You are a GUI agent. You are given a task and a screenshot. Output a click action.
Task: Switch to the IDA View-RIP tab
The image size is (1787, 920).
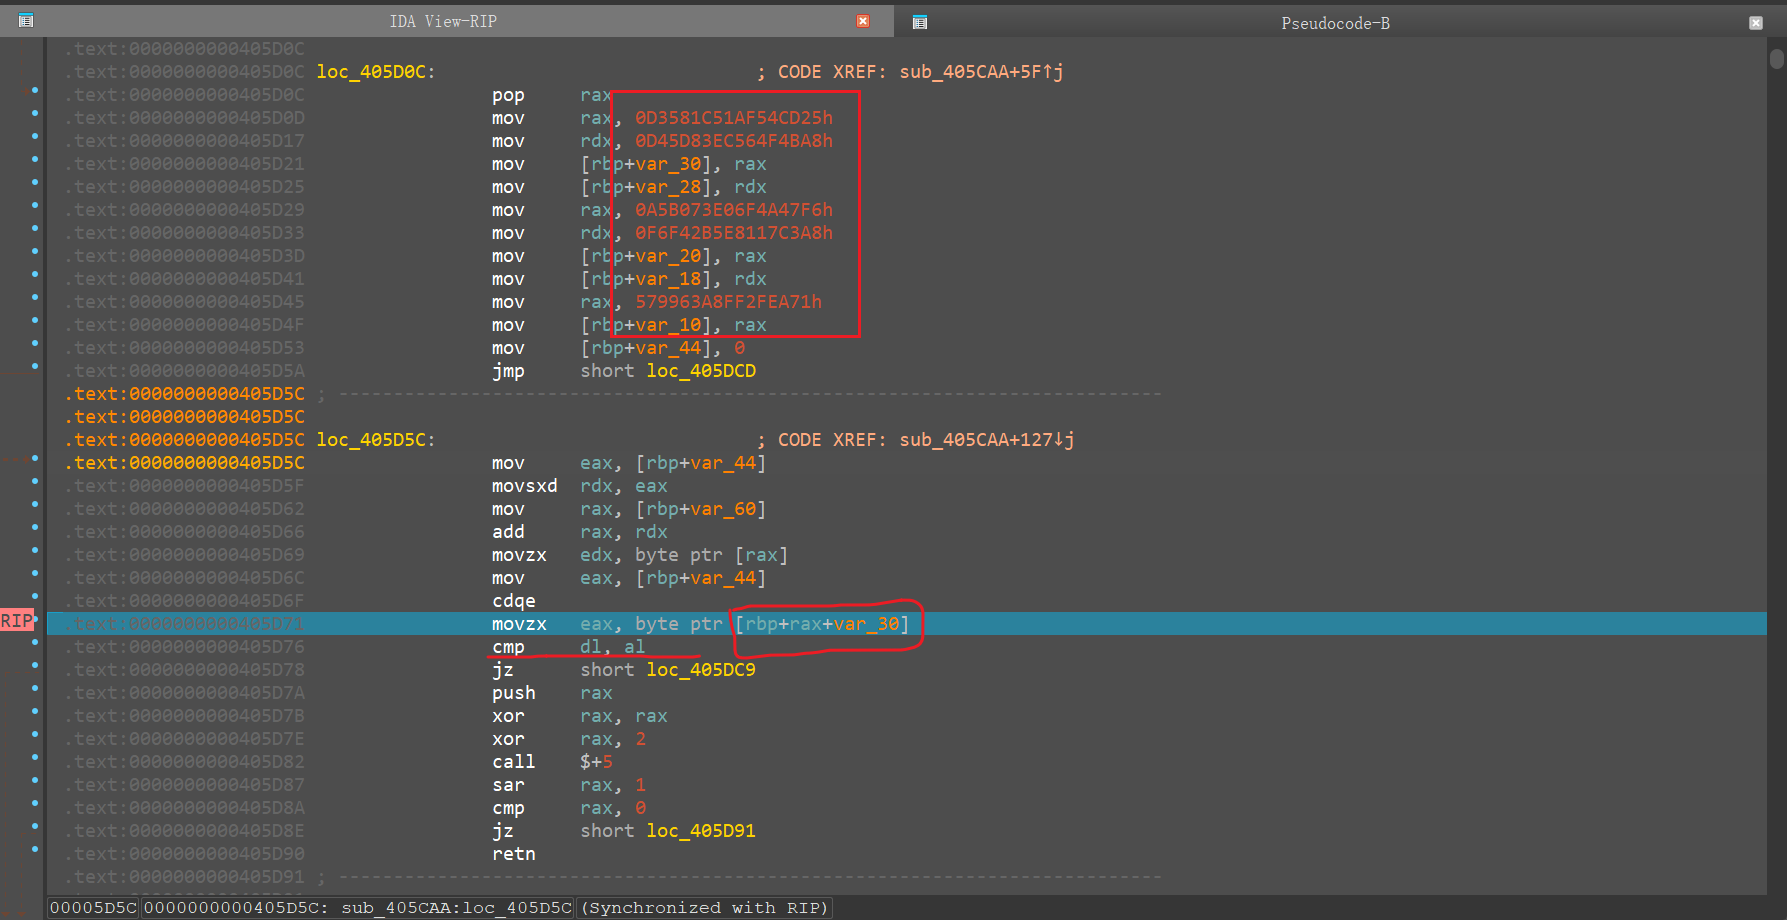443,21
